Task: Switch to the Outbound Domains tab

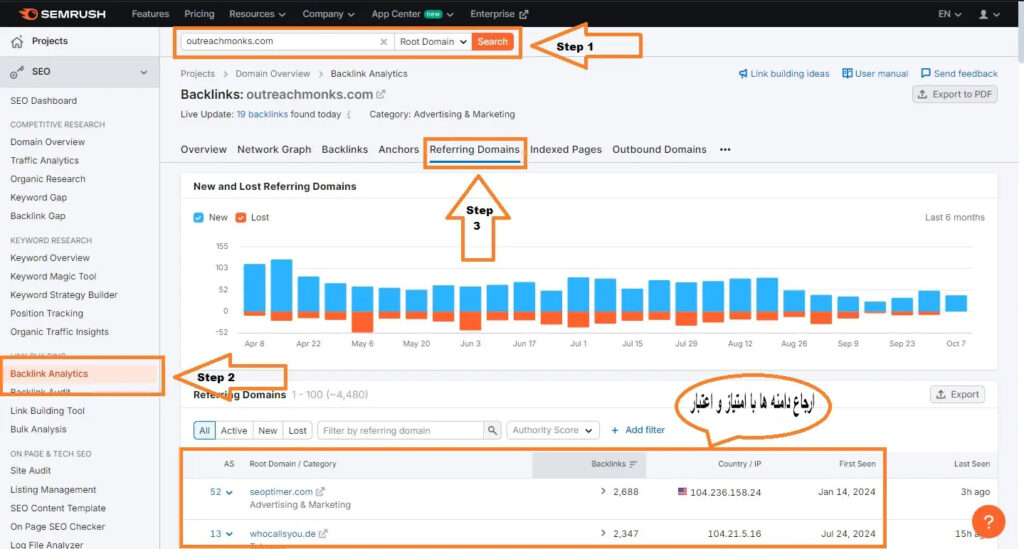Action: pos(659,149)
